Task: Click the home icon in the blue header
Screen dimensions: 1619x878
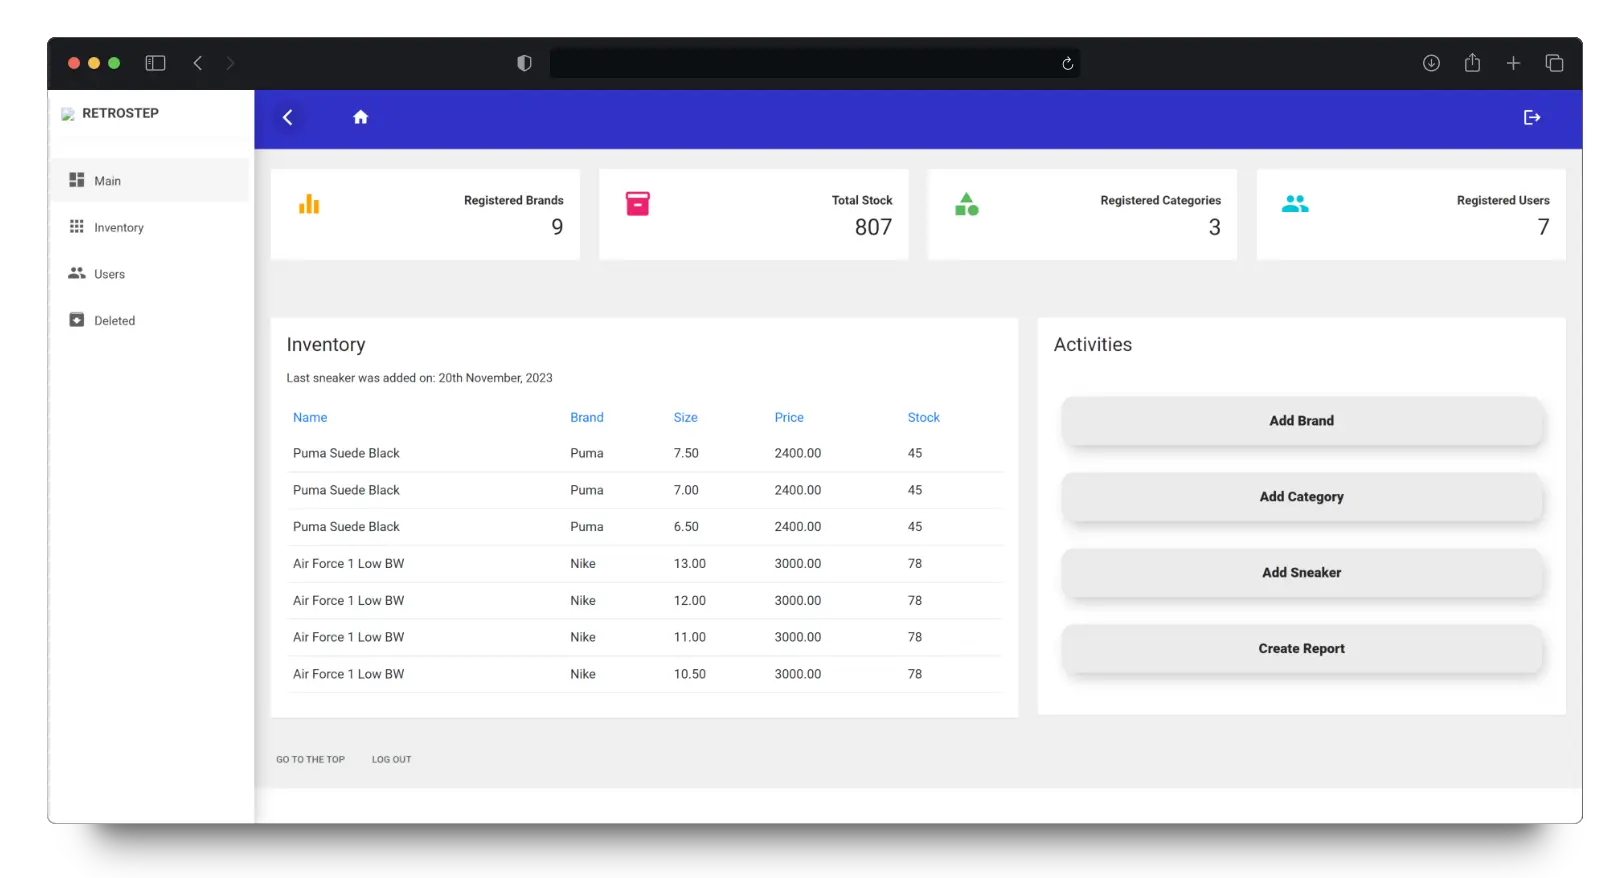Action: (x=360, y=118)
